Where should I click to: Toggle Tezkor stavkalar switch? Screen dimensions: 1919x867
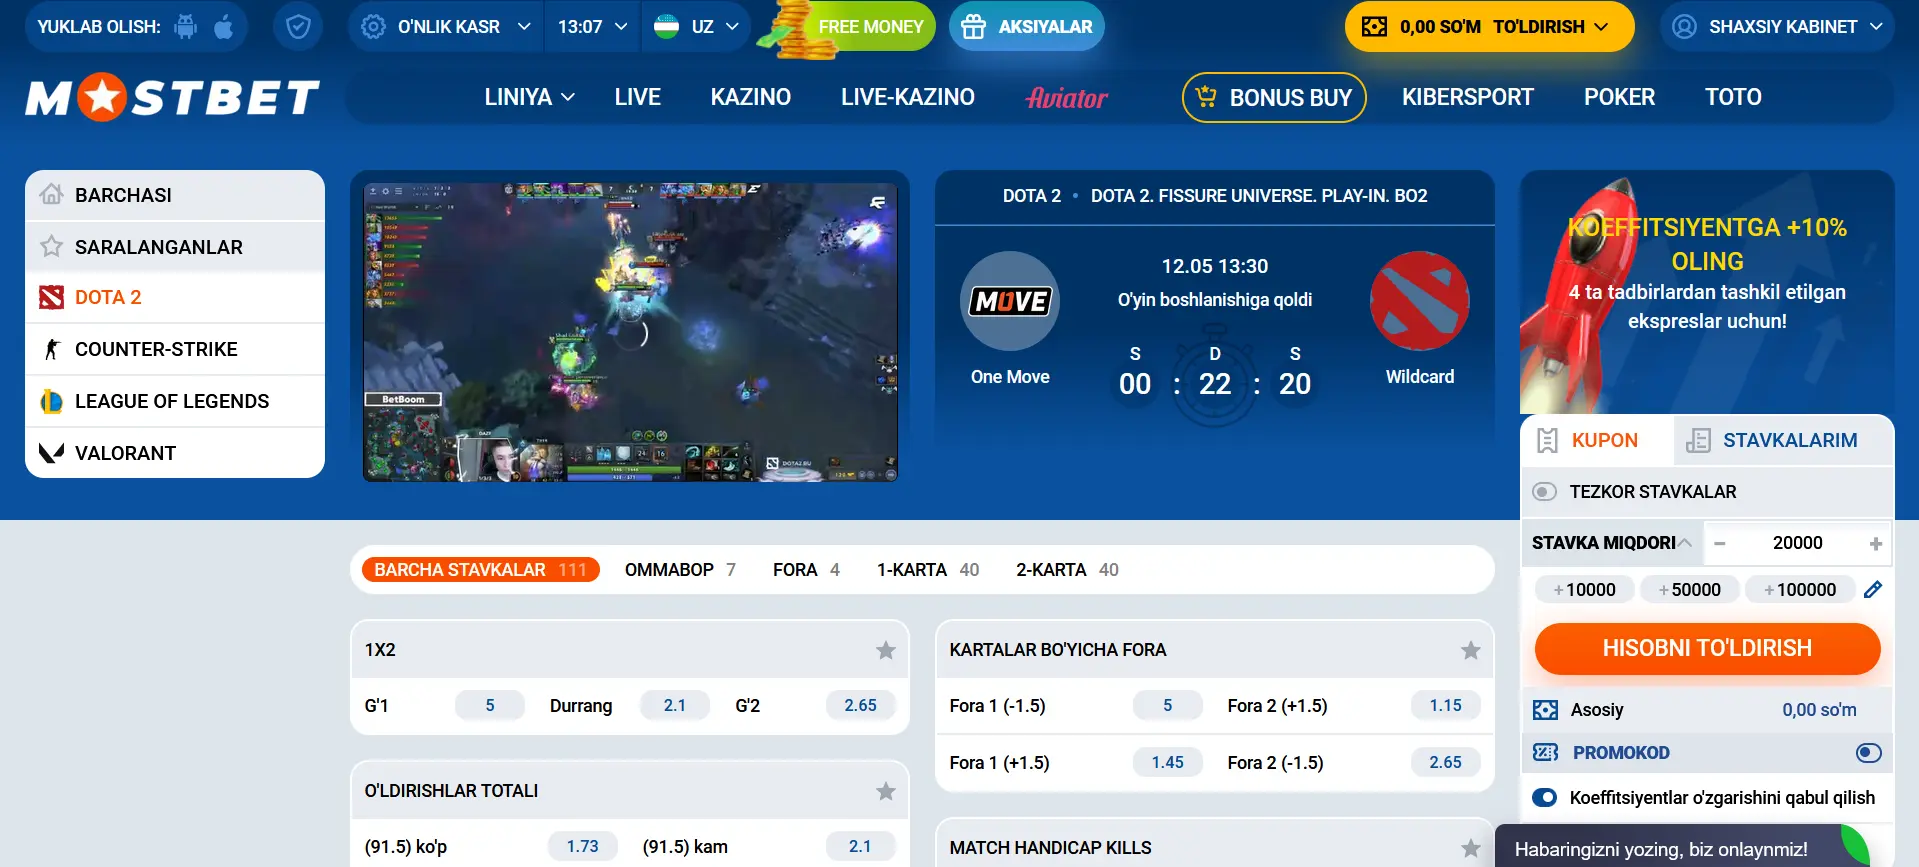(1545, 492)
